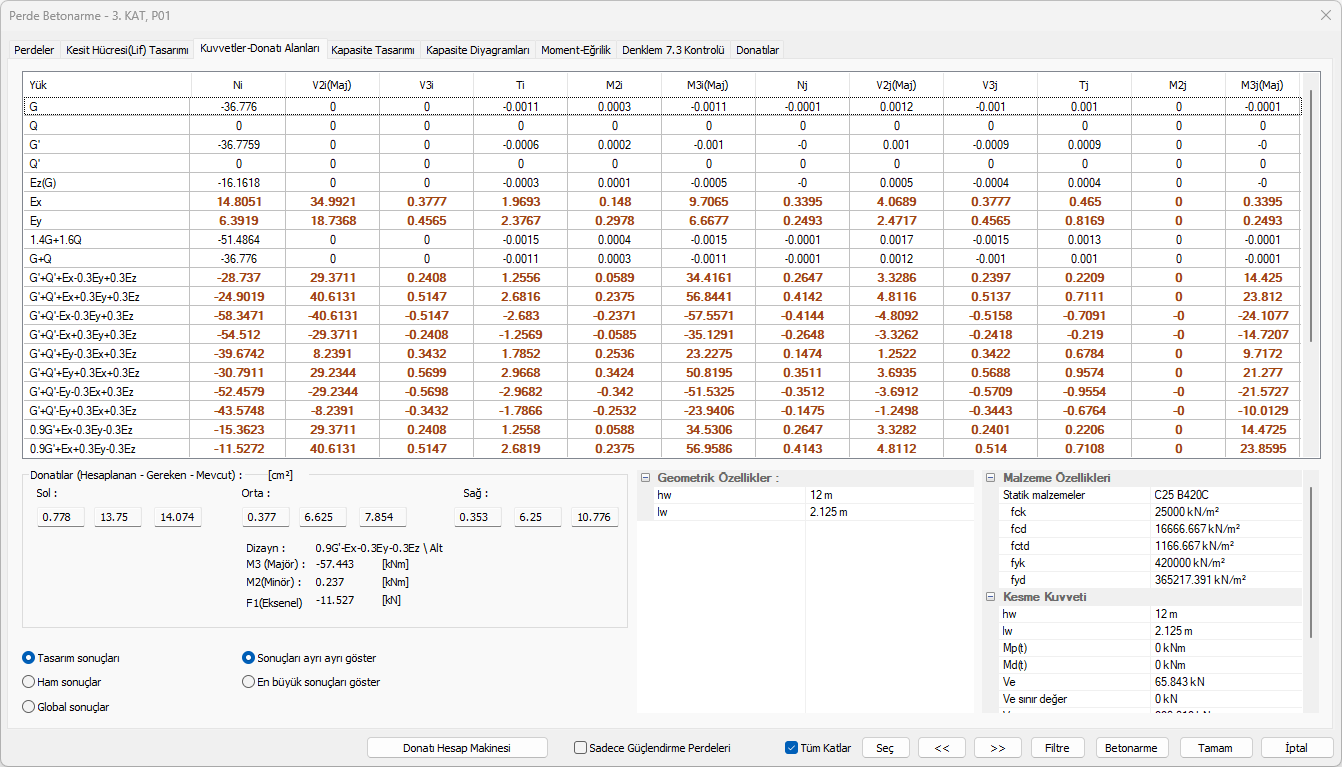1342x767 pixels.
Task: Collapse the Kesme Kuvveti section
Action: click(x=991, y=597)
